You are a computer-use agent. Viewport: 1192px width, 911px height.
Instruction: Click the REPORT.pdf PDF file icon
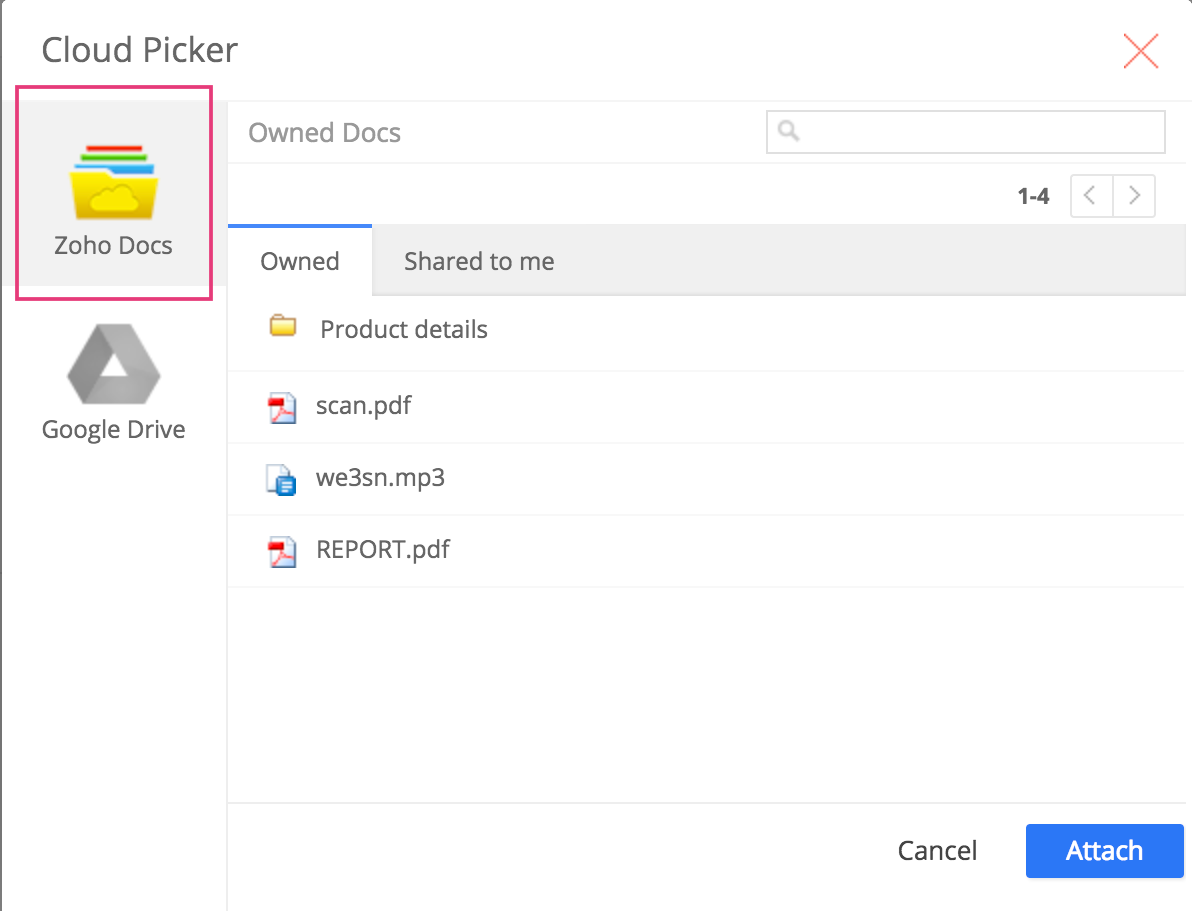click(282, 551)
